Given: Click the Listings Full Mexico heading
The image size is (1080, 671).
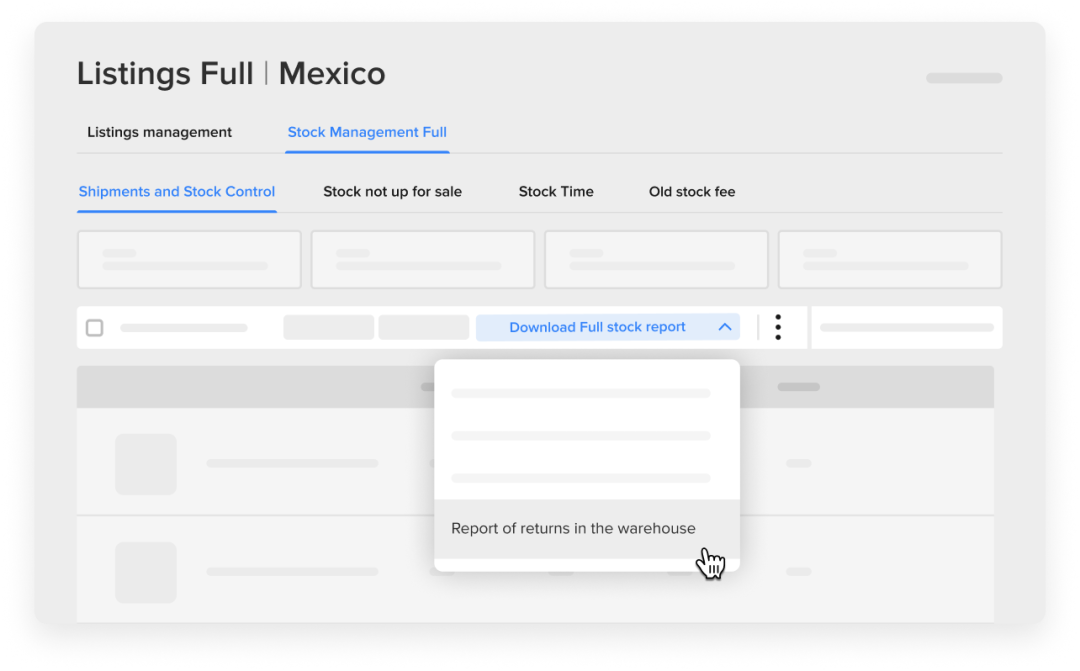Looking at the screenshot, I should 231,73.
